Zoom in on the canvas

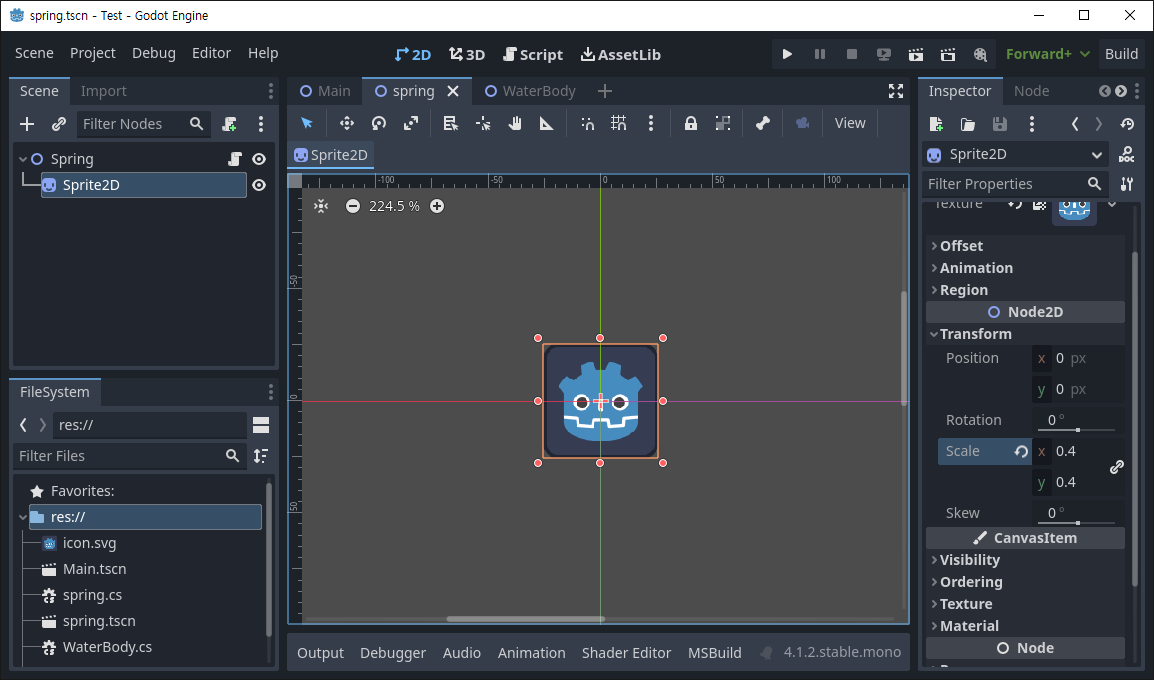(x=437, y=206)
